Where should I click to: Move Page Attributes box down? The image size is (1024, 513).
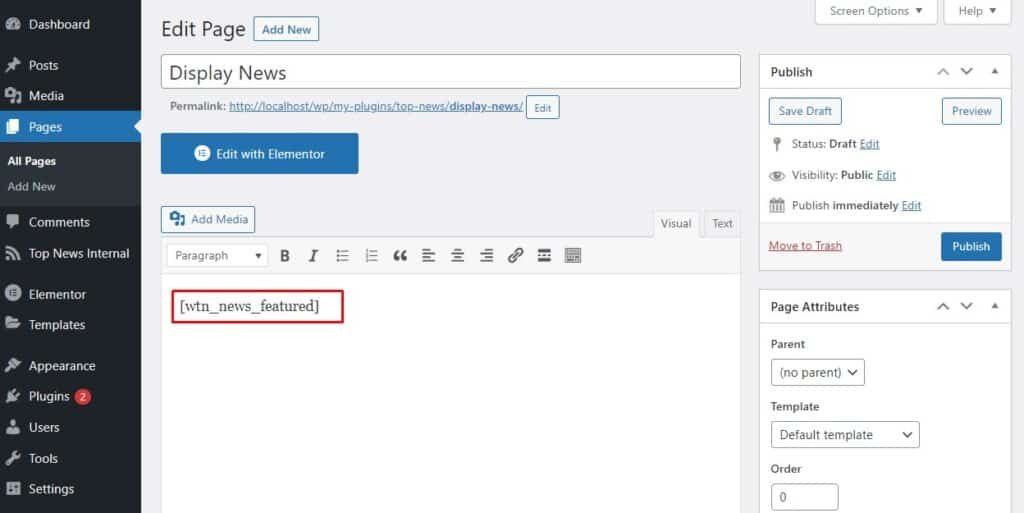click(x=967, y=306)
